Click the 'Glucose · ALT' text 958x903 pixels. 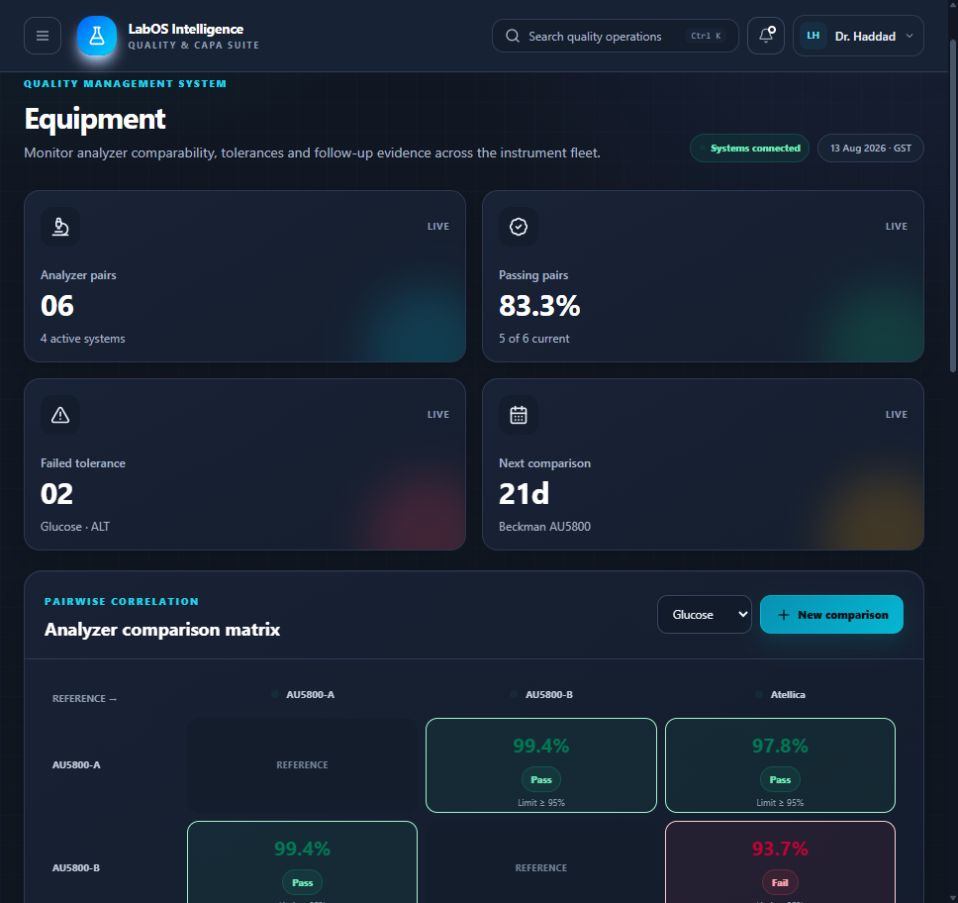point(75,527)
